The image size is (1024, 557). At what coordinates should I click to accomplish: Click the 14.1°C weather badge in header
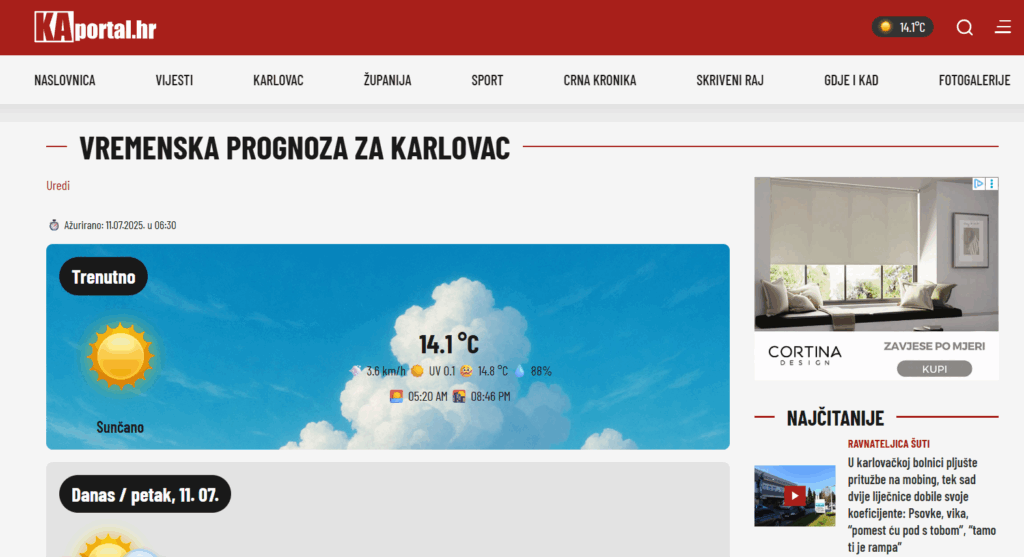click(903, 27)
